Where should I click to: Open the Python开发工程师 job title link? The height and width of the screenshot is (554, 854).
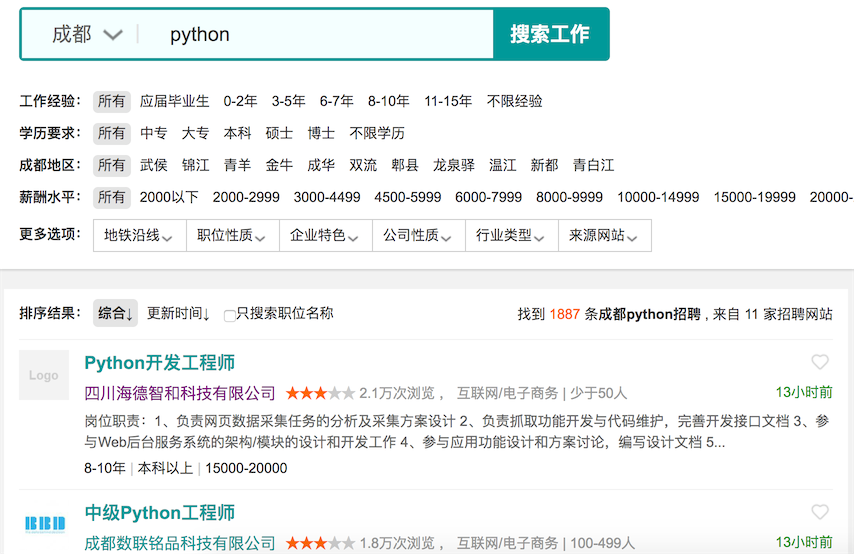(x=160, y=362)
